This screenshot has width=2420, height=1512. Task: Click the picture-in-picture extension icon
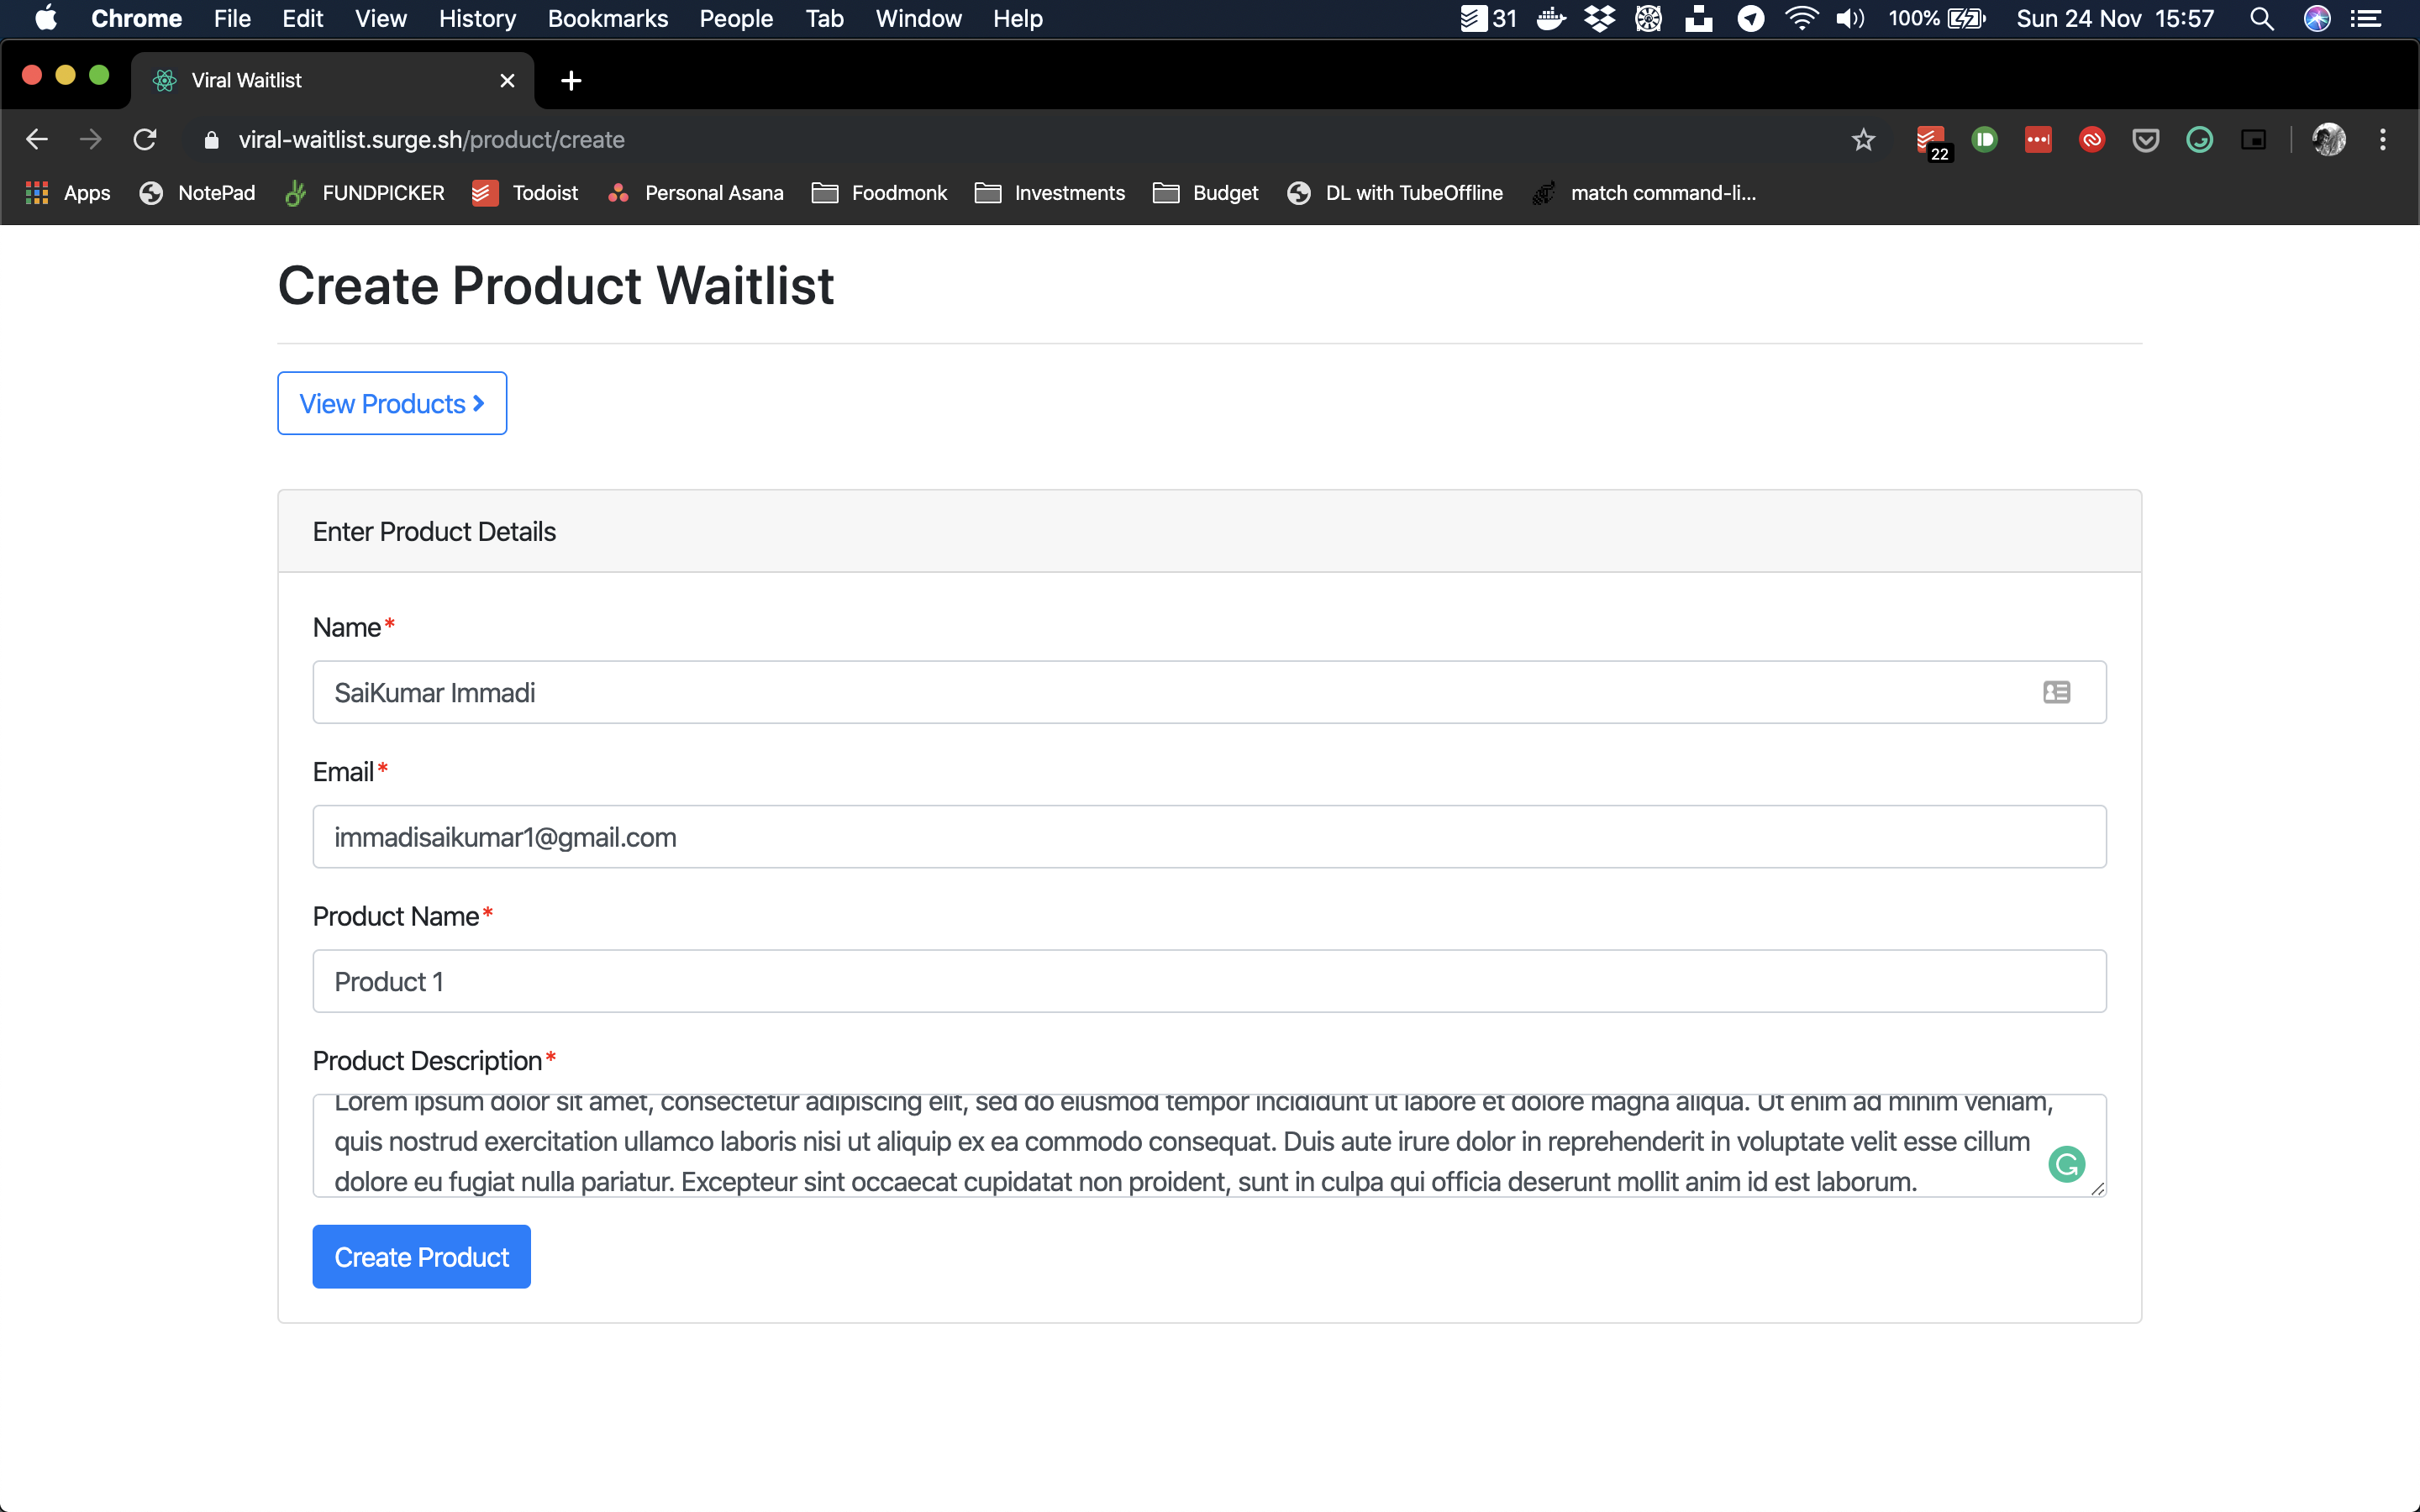pos(2253,140)
